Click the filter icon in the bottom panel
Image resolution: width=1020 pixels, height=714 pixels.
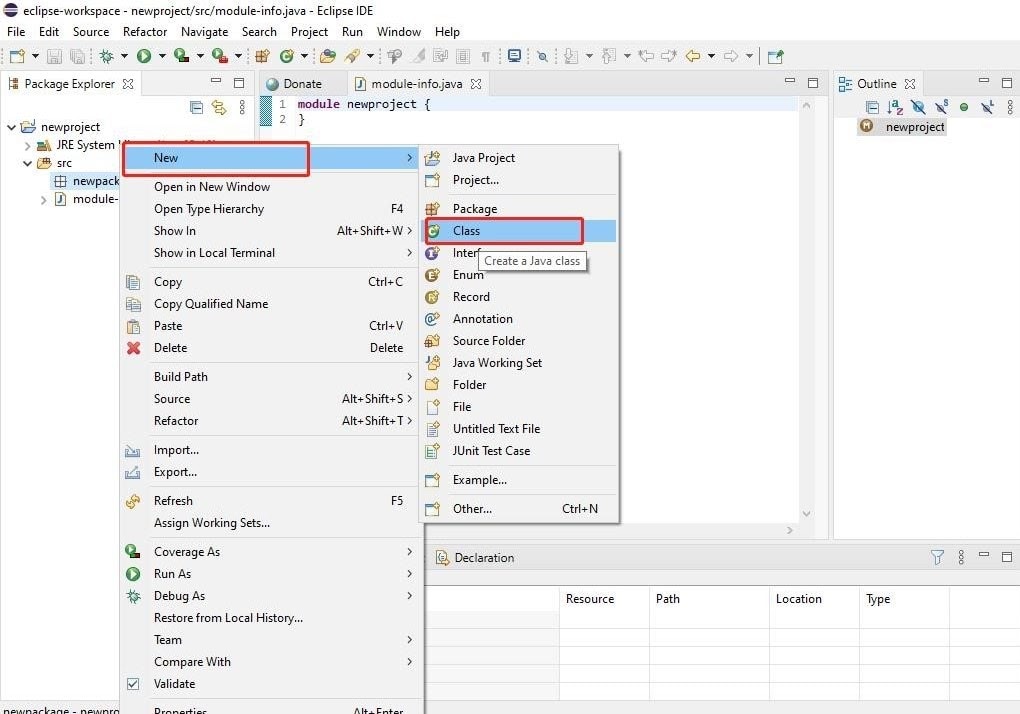[937, 557]
